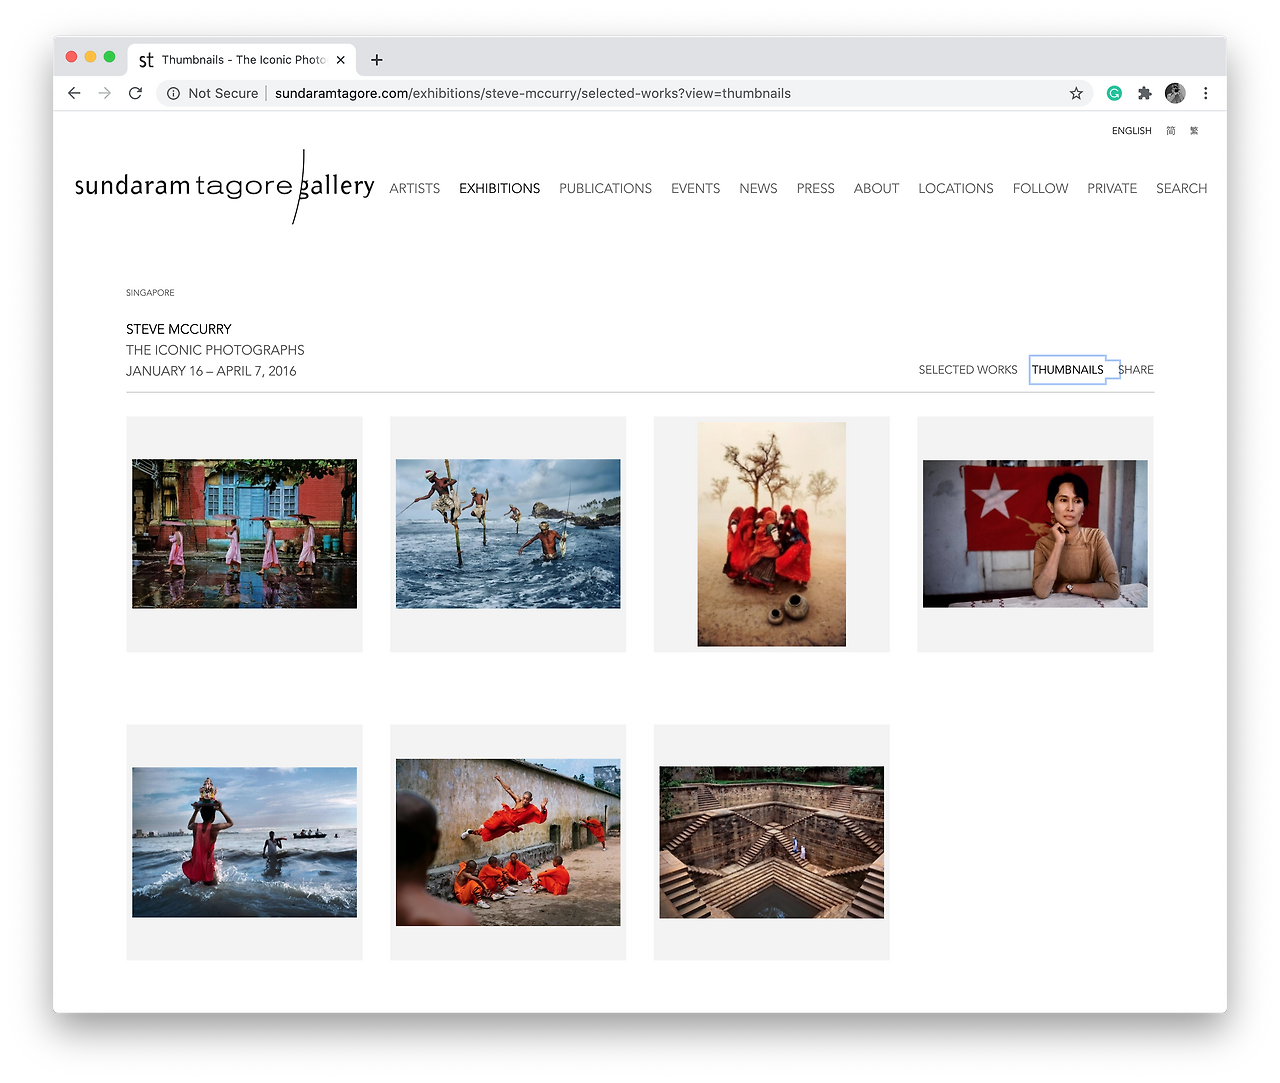This screenshot has height=1083, width=1280.
Task: Open the Exhibitions menu
Action: point(500,188)
